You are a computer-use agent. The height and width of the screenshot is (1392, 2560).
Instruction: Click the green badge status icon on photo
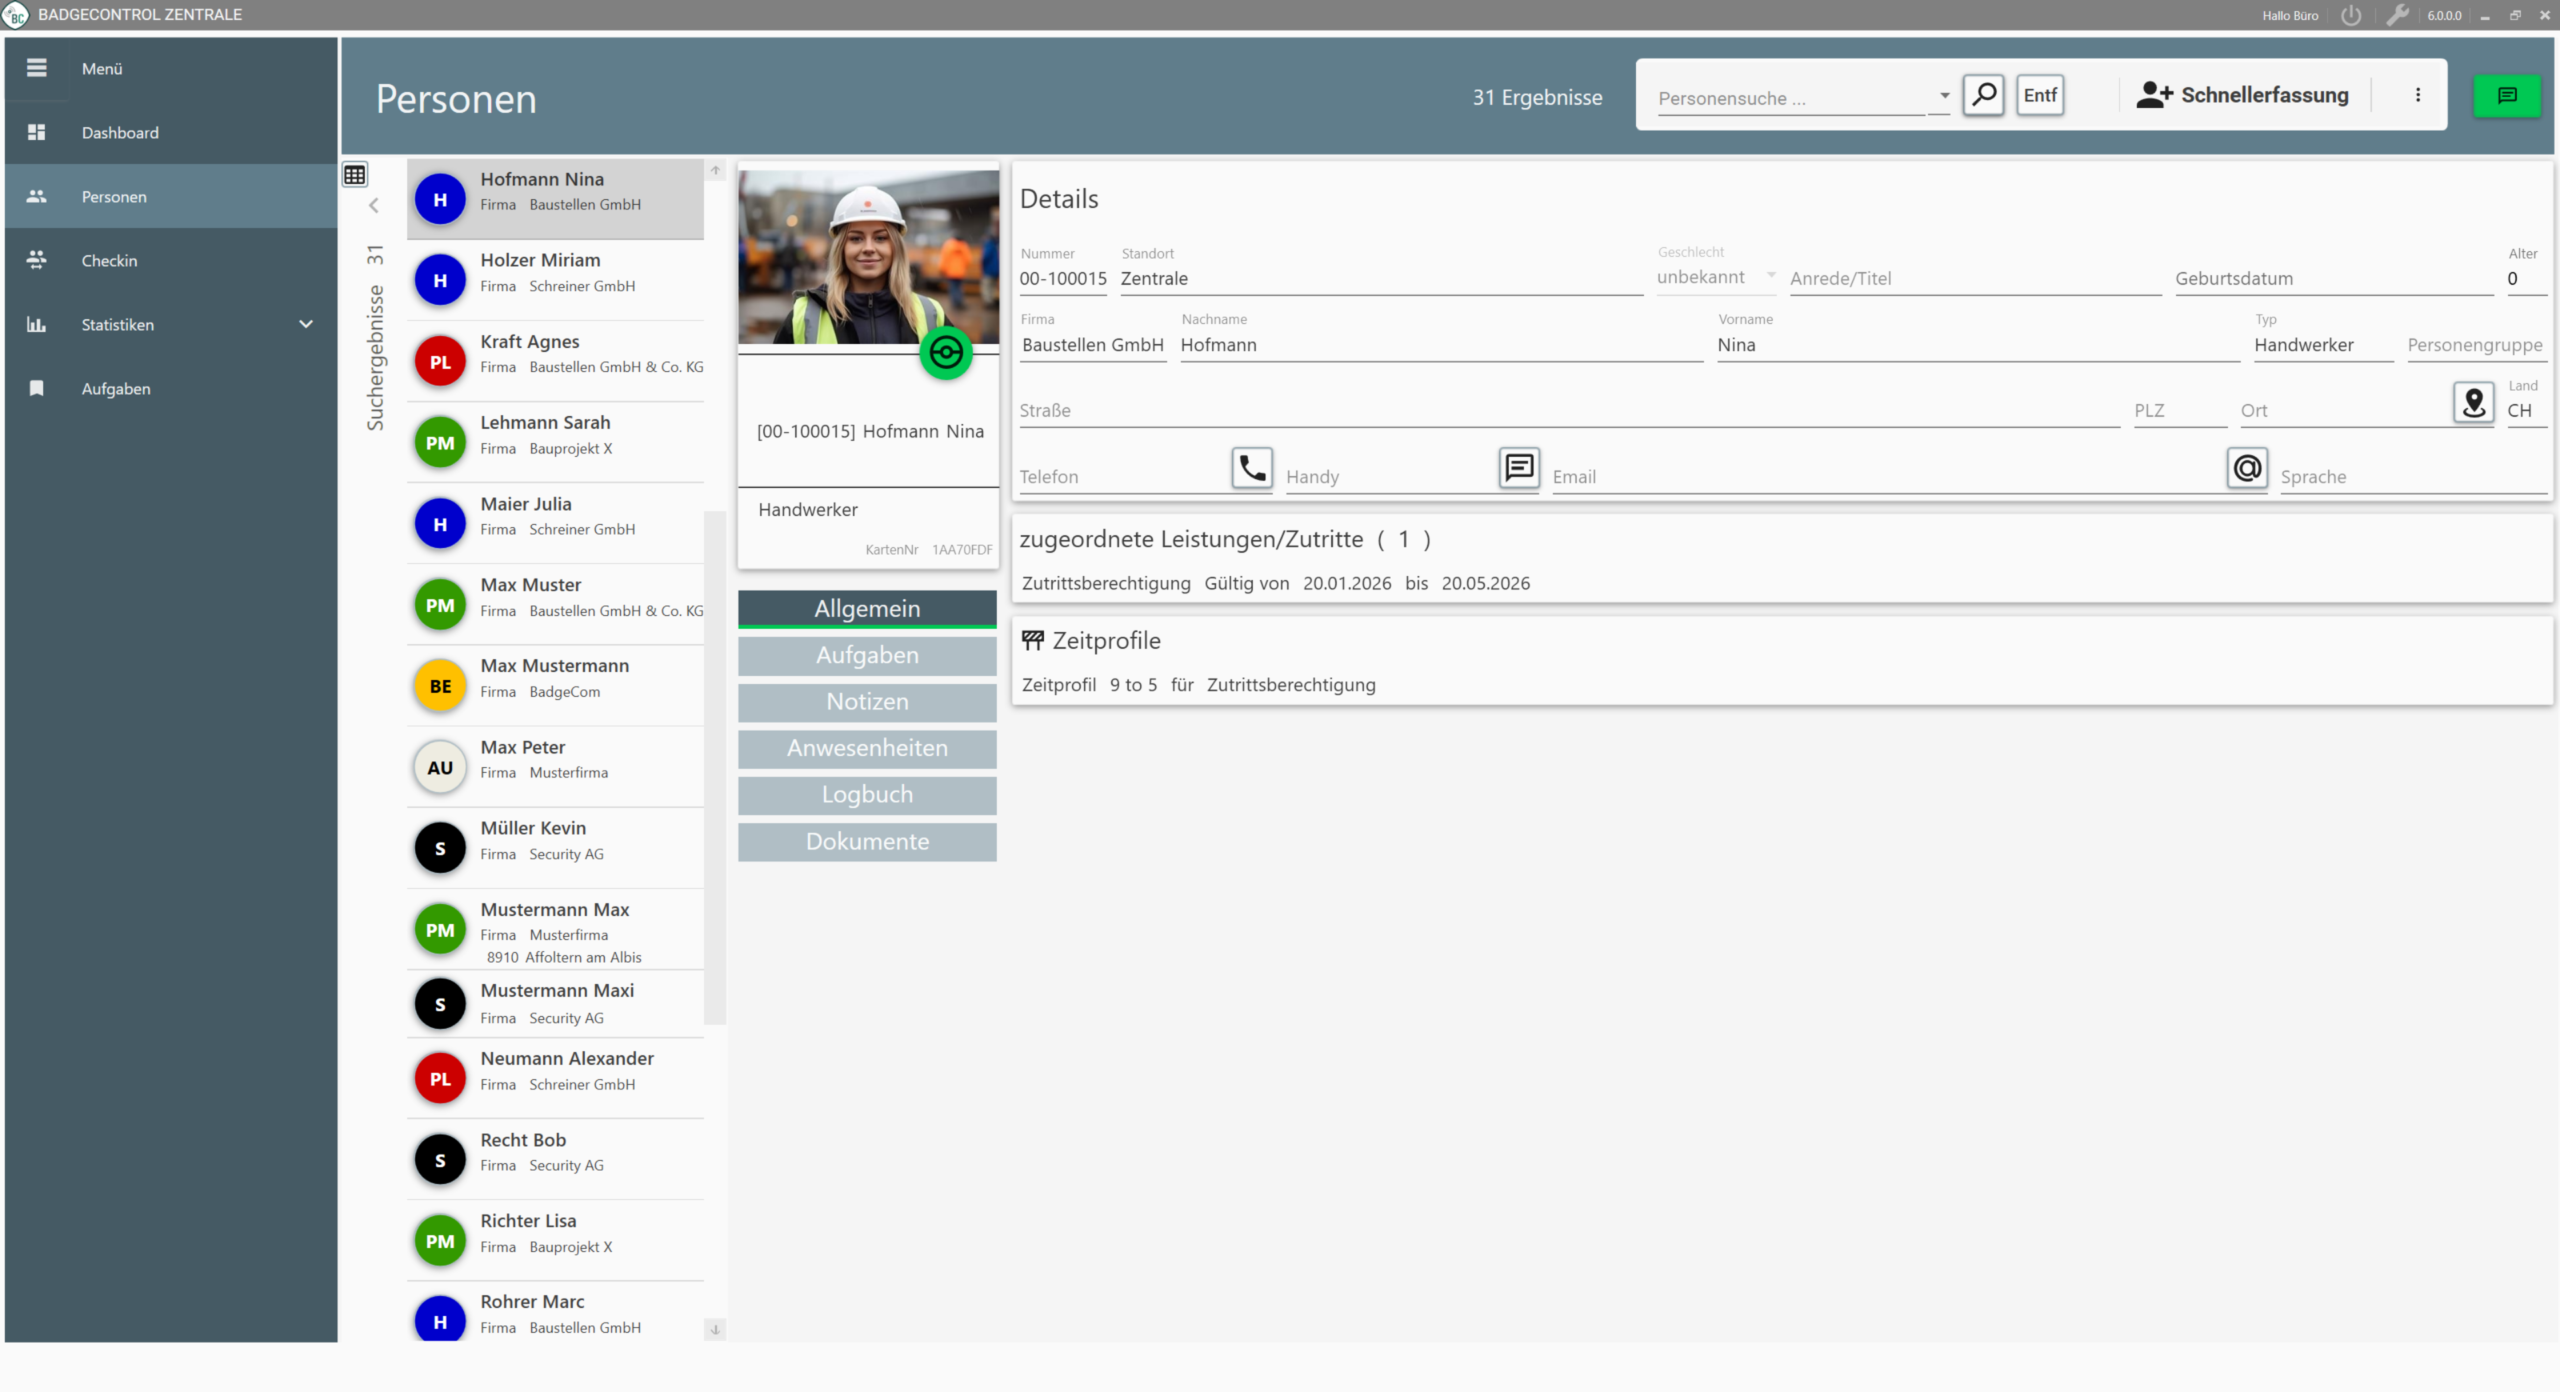pyautogui.click(x=945, y=353)
